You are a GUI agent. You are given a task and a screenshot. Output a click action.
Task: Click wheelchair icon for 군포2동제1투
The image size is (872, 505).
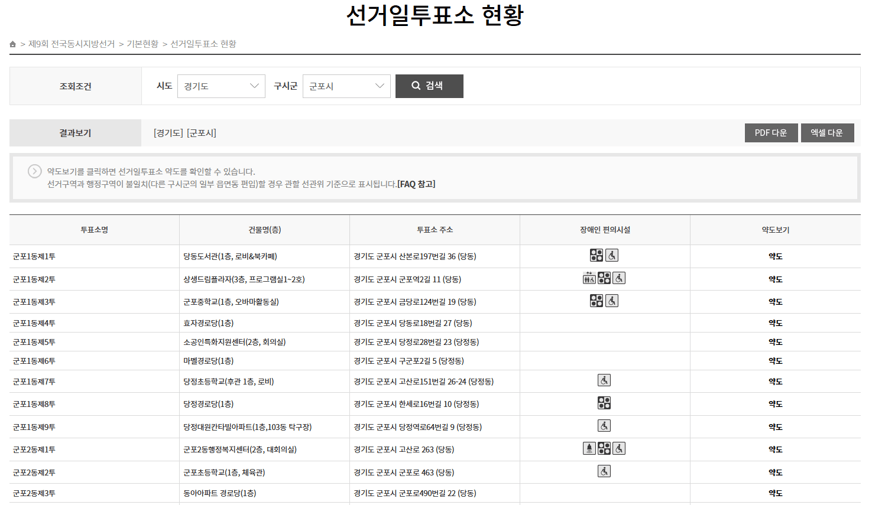[x=619, y=448]
